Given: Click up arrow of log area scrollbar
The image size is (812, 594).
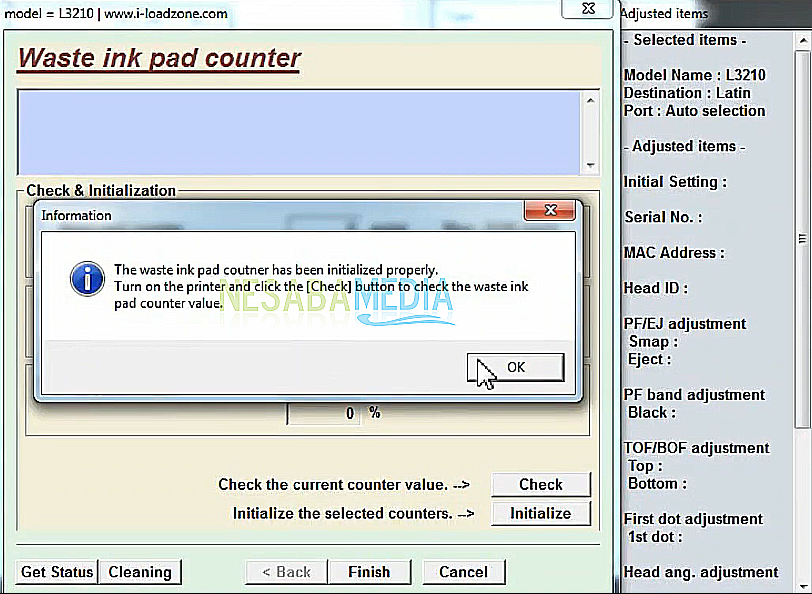Looking at the screenshot, I should (x=590, y=100).
